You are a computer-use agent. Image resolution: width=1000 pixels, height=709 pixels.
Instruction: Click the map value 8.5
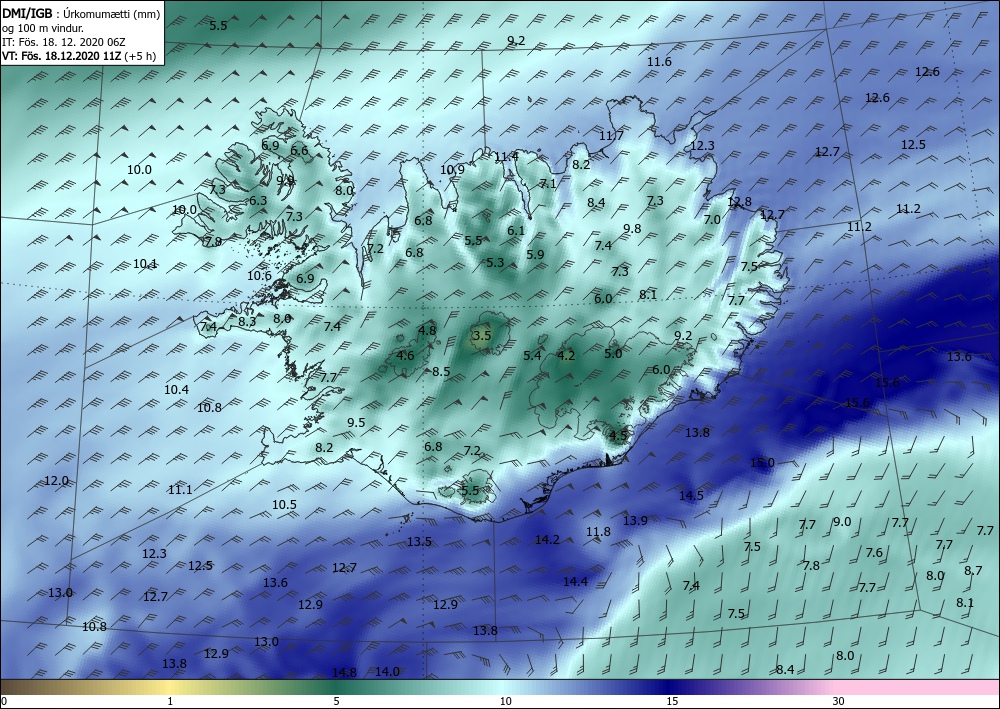(x=441, y=371)
